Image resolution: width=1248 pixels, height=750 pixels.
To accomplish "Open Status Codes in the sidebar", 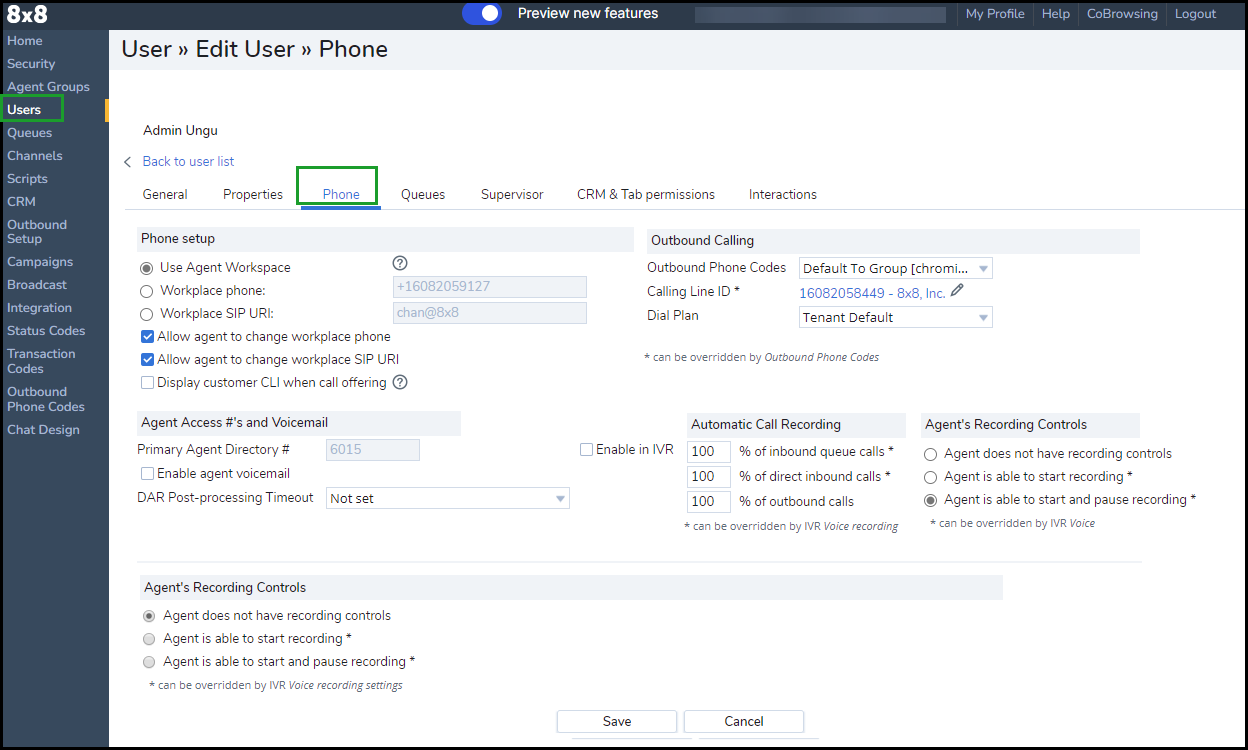I will pos(46,331).
